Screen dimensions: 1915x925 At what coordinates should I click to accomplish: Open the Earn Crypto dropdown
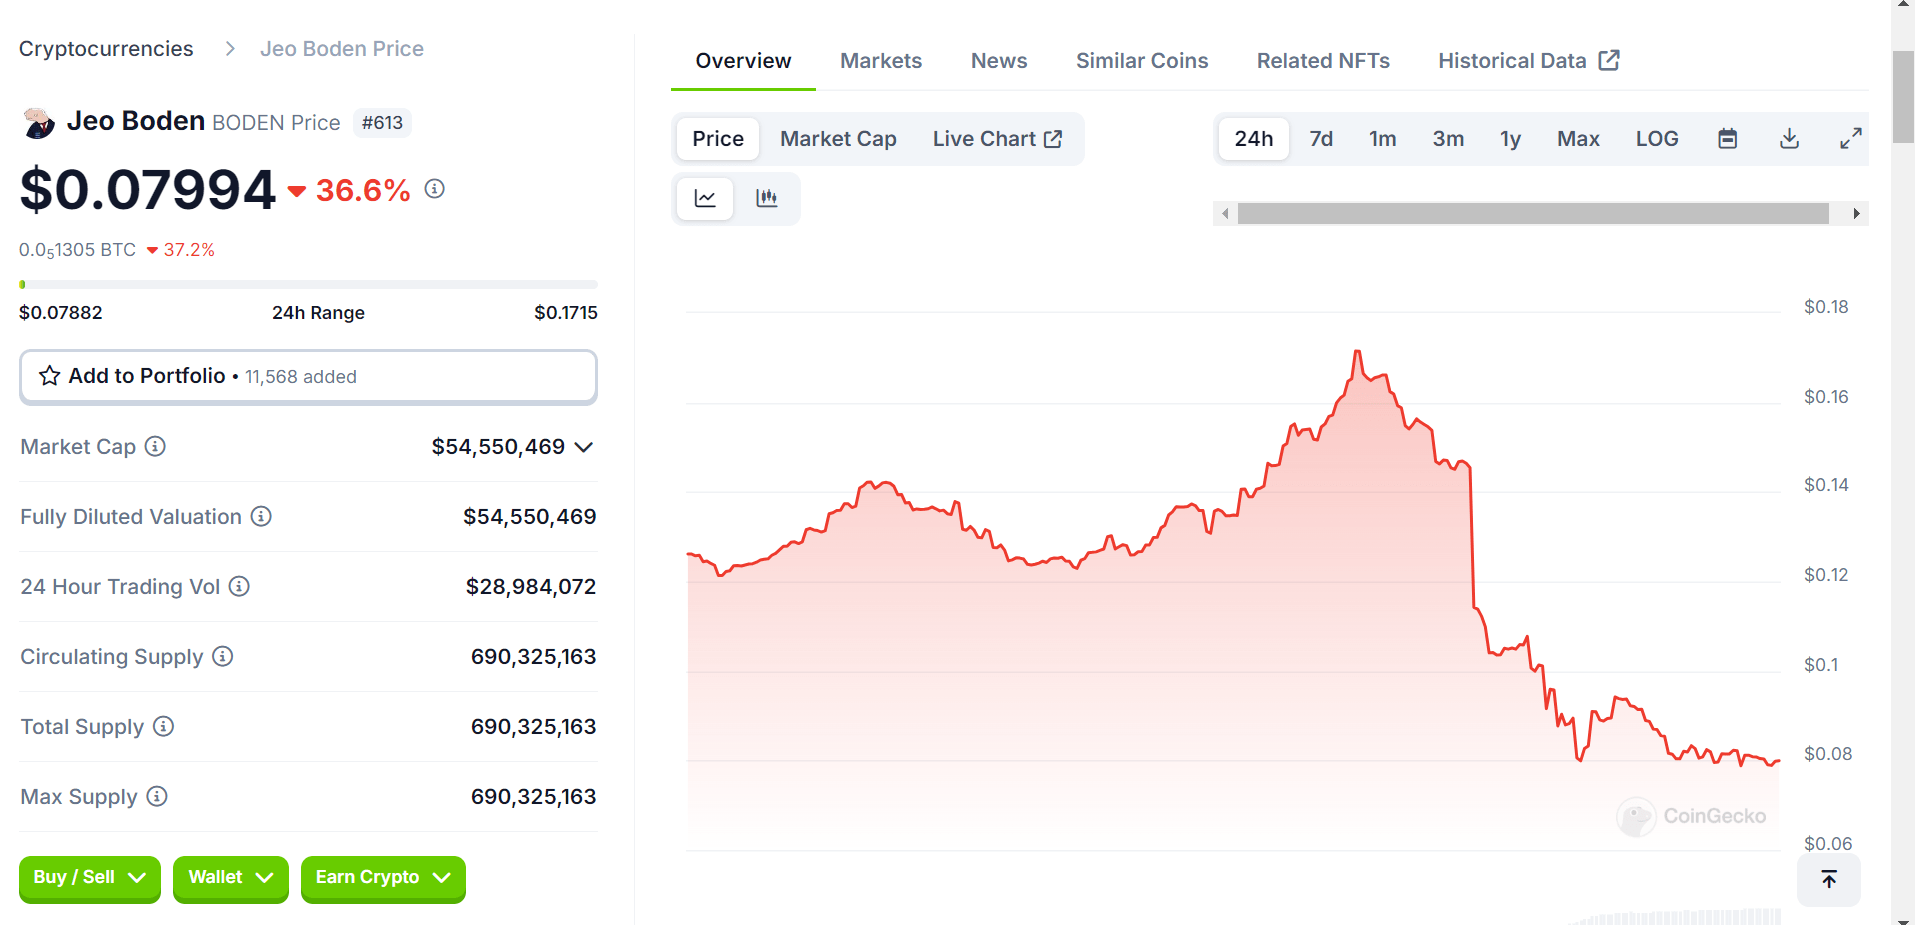pyautogui.click(x=382, y=878)
